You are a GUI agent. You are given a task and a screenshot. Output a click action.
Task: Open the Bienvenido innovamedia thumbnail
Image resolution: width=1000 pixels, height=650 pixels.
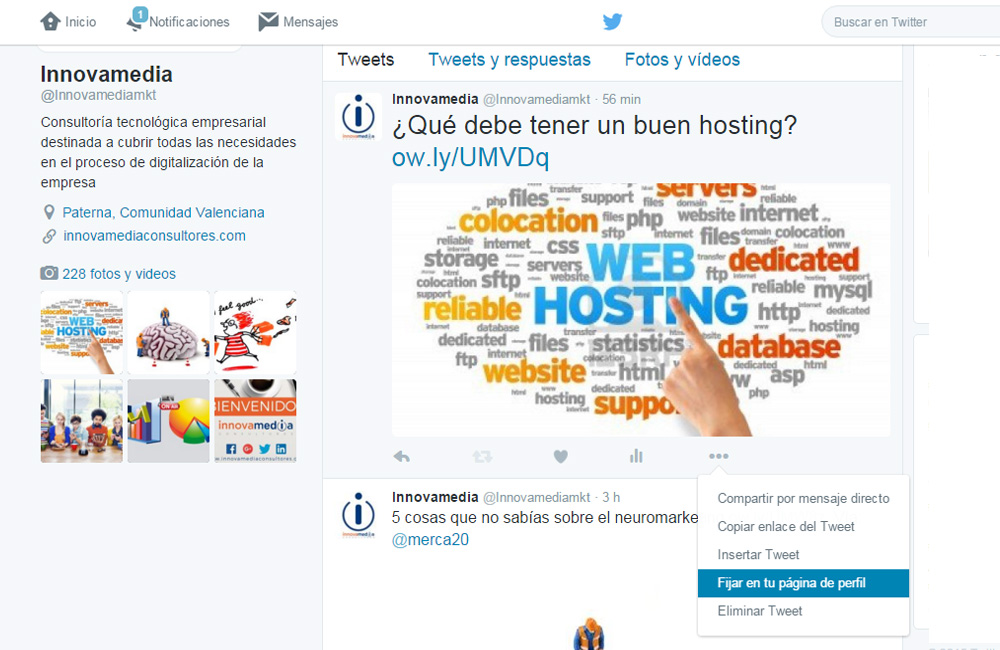pos(255,421)
